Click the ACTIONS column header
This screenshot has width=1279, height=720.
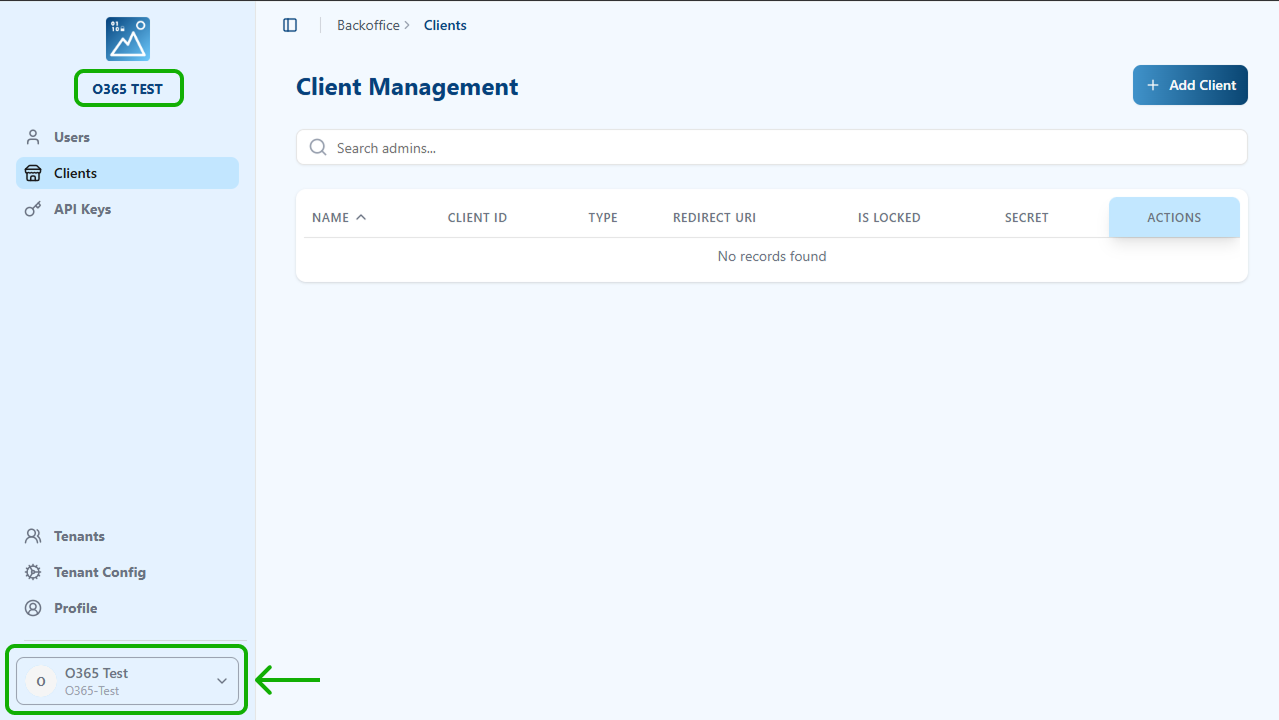point(1174,217)
